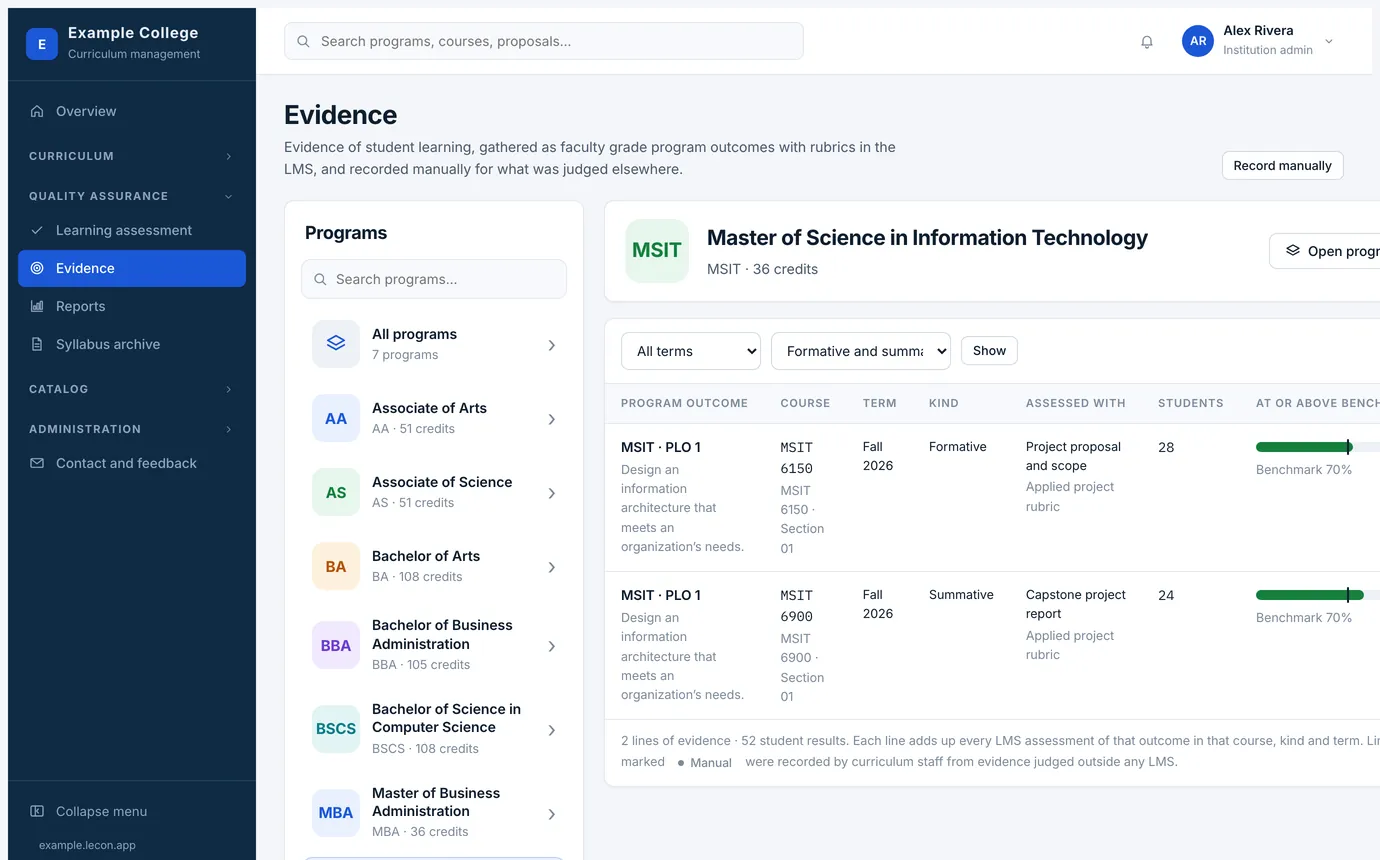1380x860 pixels.
Task: Select the All programs list entry
Action: [x=434, y=344]
